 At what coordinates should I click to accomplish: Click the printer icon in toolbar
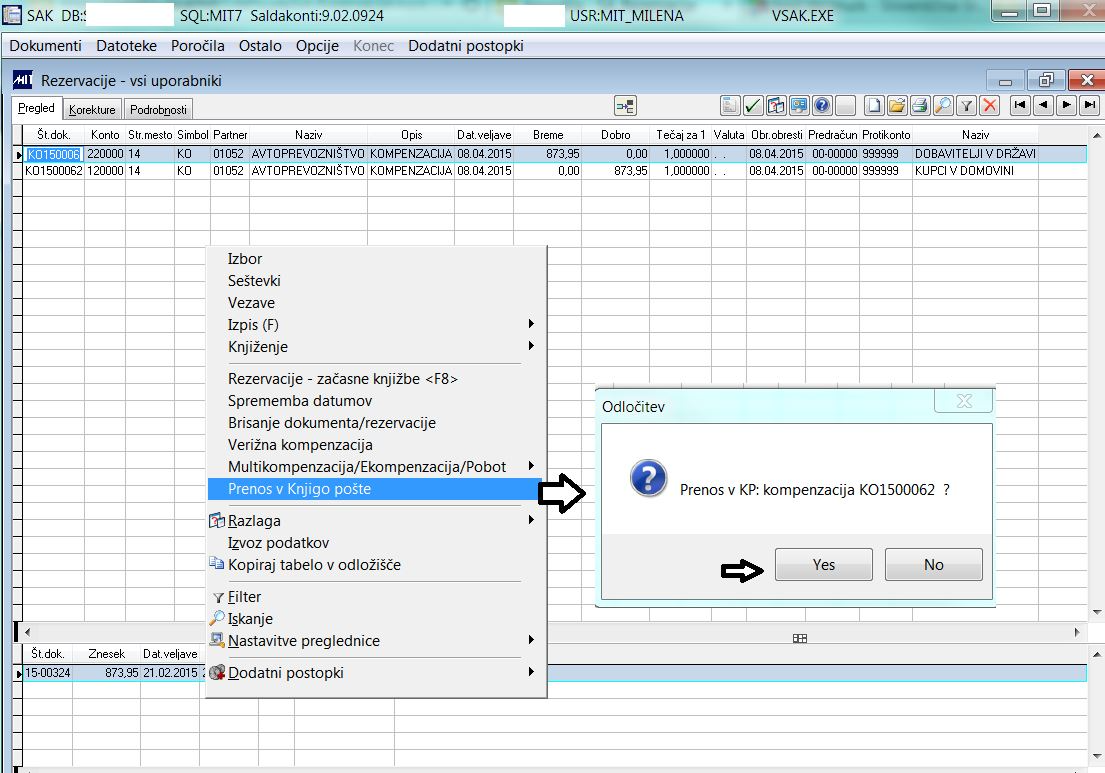tap(920, 105)
